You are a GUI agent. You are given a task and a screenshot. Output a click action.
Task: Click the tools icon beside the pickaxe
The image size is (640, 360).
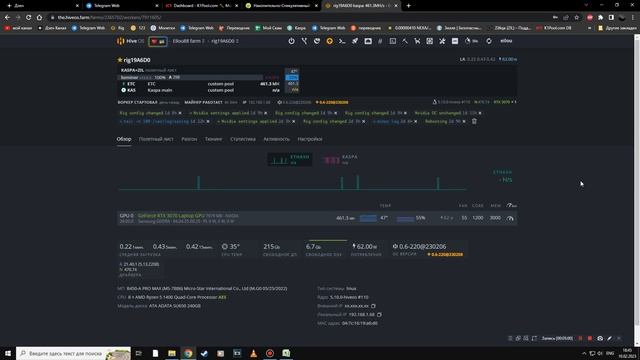[417, 41]
